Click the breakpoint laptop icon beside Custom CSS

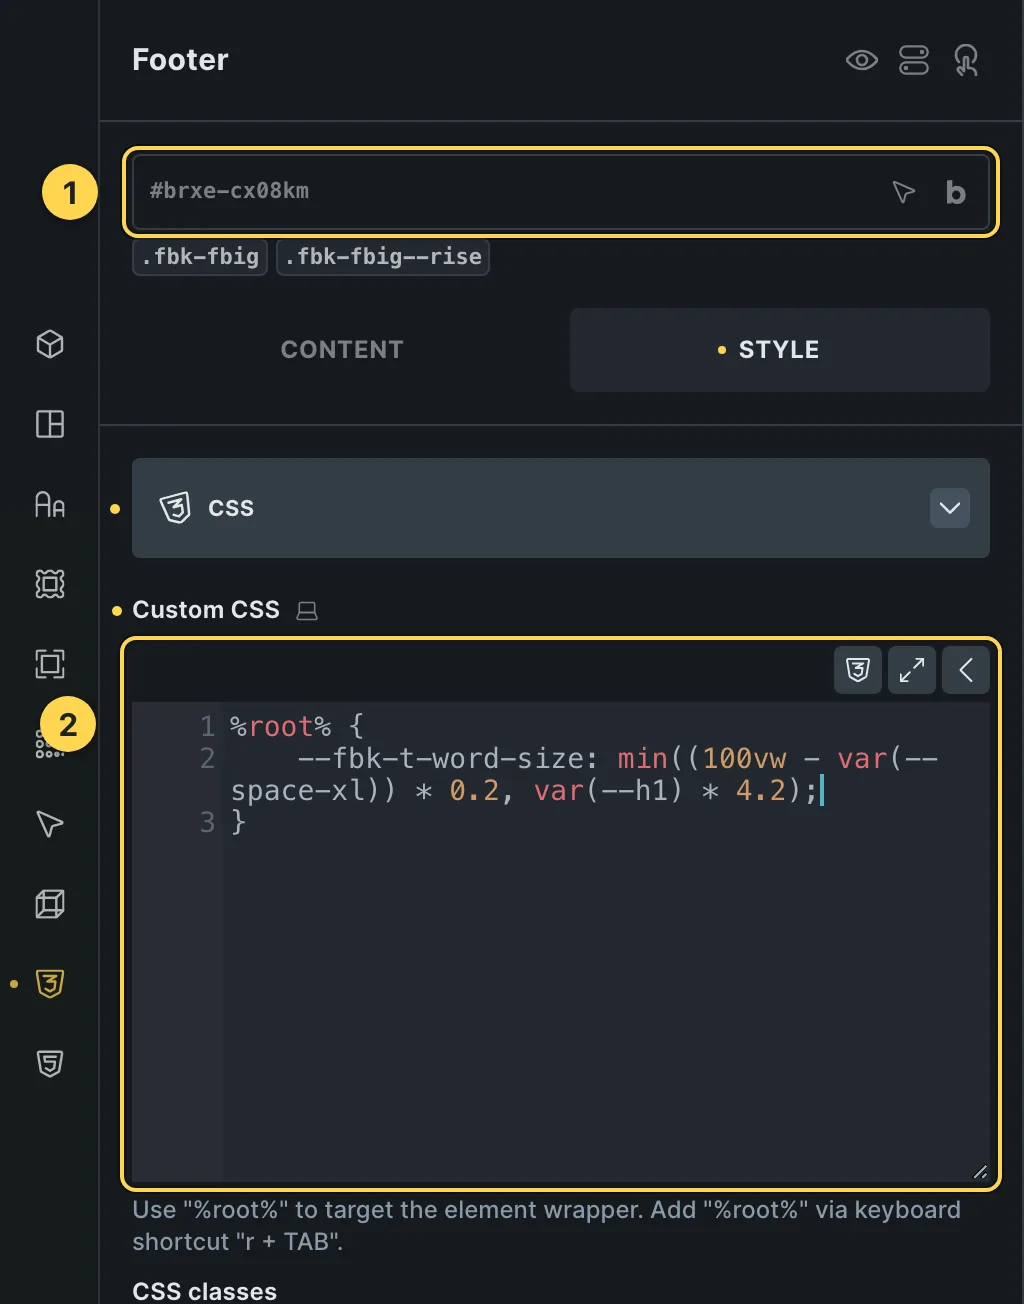307,611
